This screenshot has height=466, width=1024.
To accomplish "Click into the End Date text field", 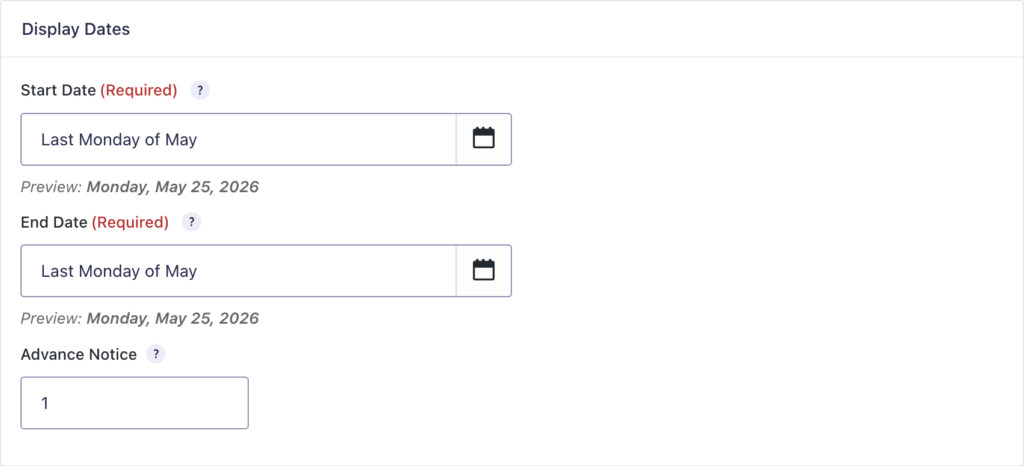I will 300,271.
